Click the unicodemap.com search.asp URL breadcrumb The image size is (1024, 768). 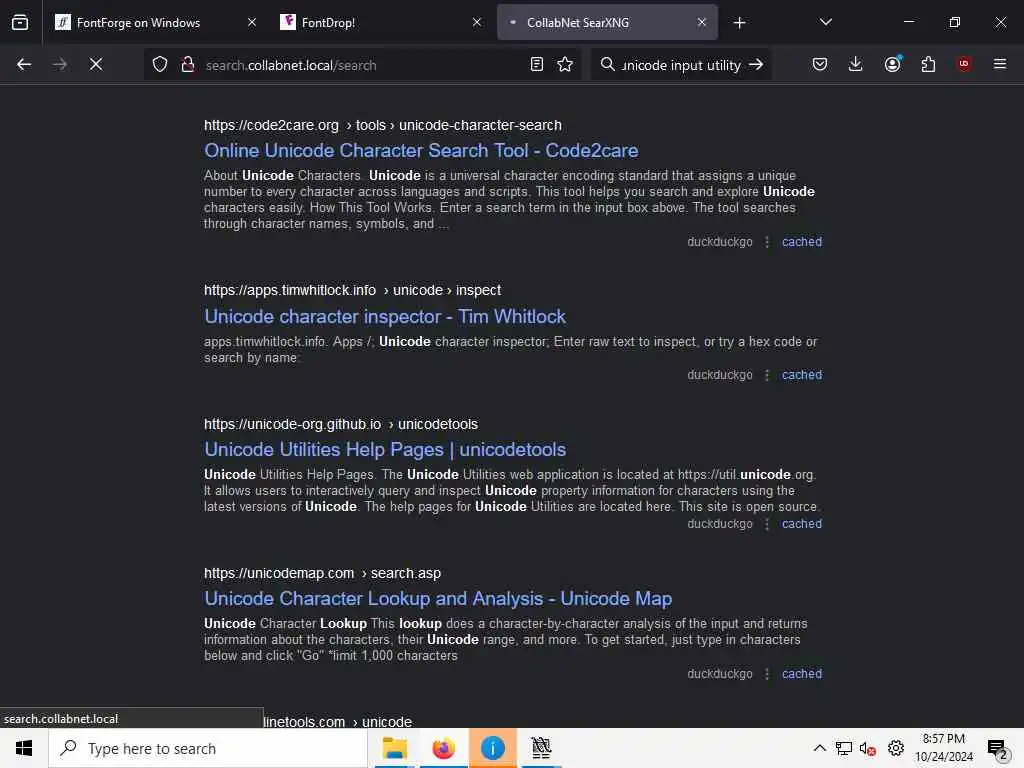point(323,573)
